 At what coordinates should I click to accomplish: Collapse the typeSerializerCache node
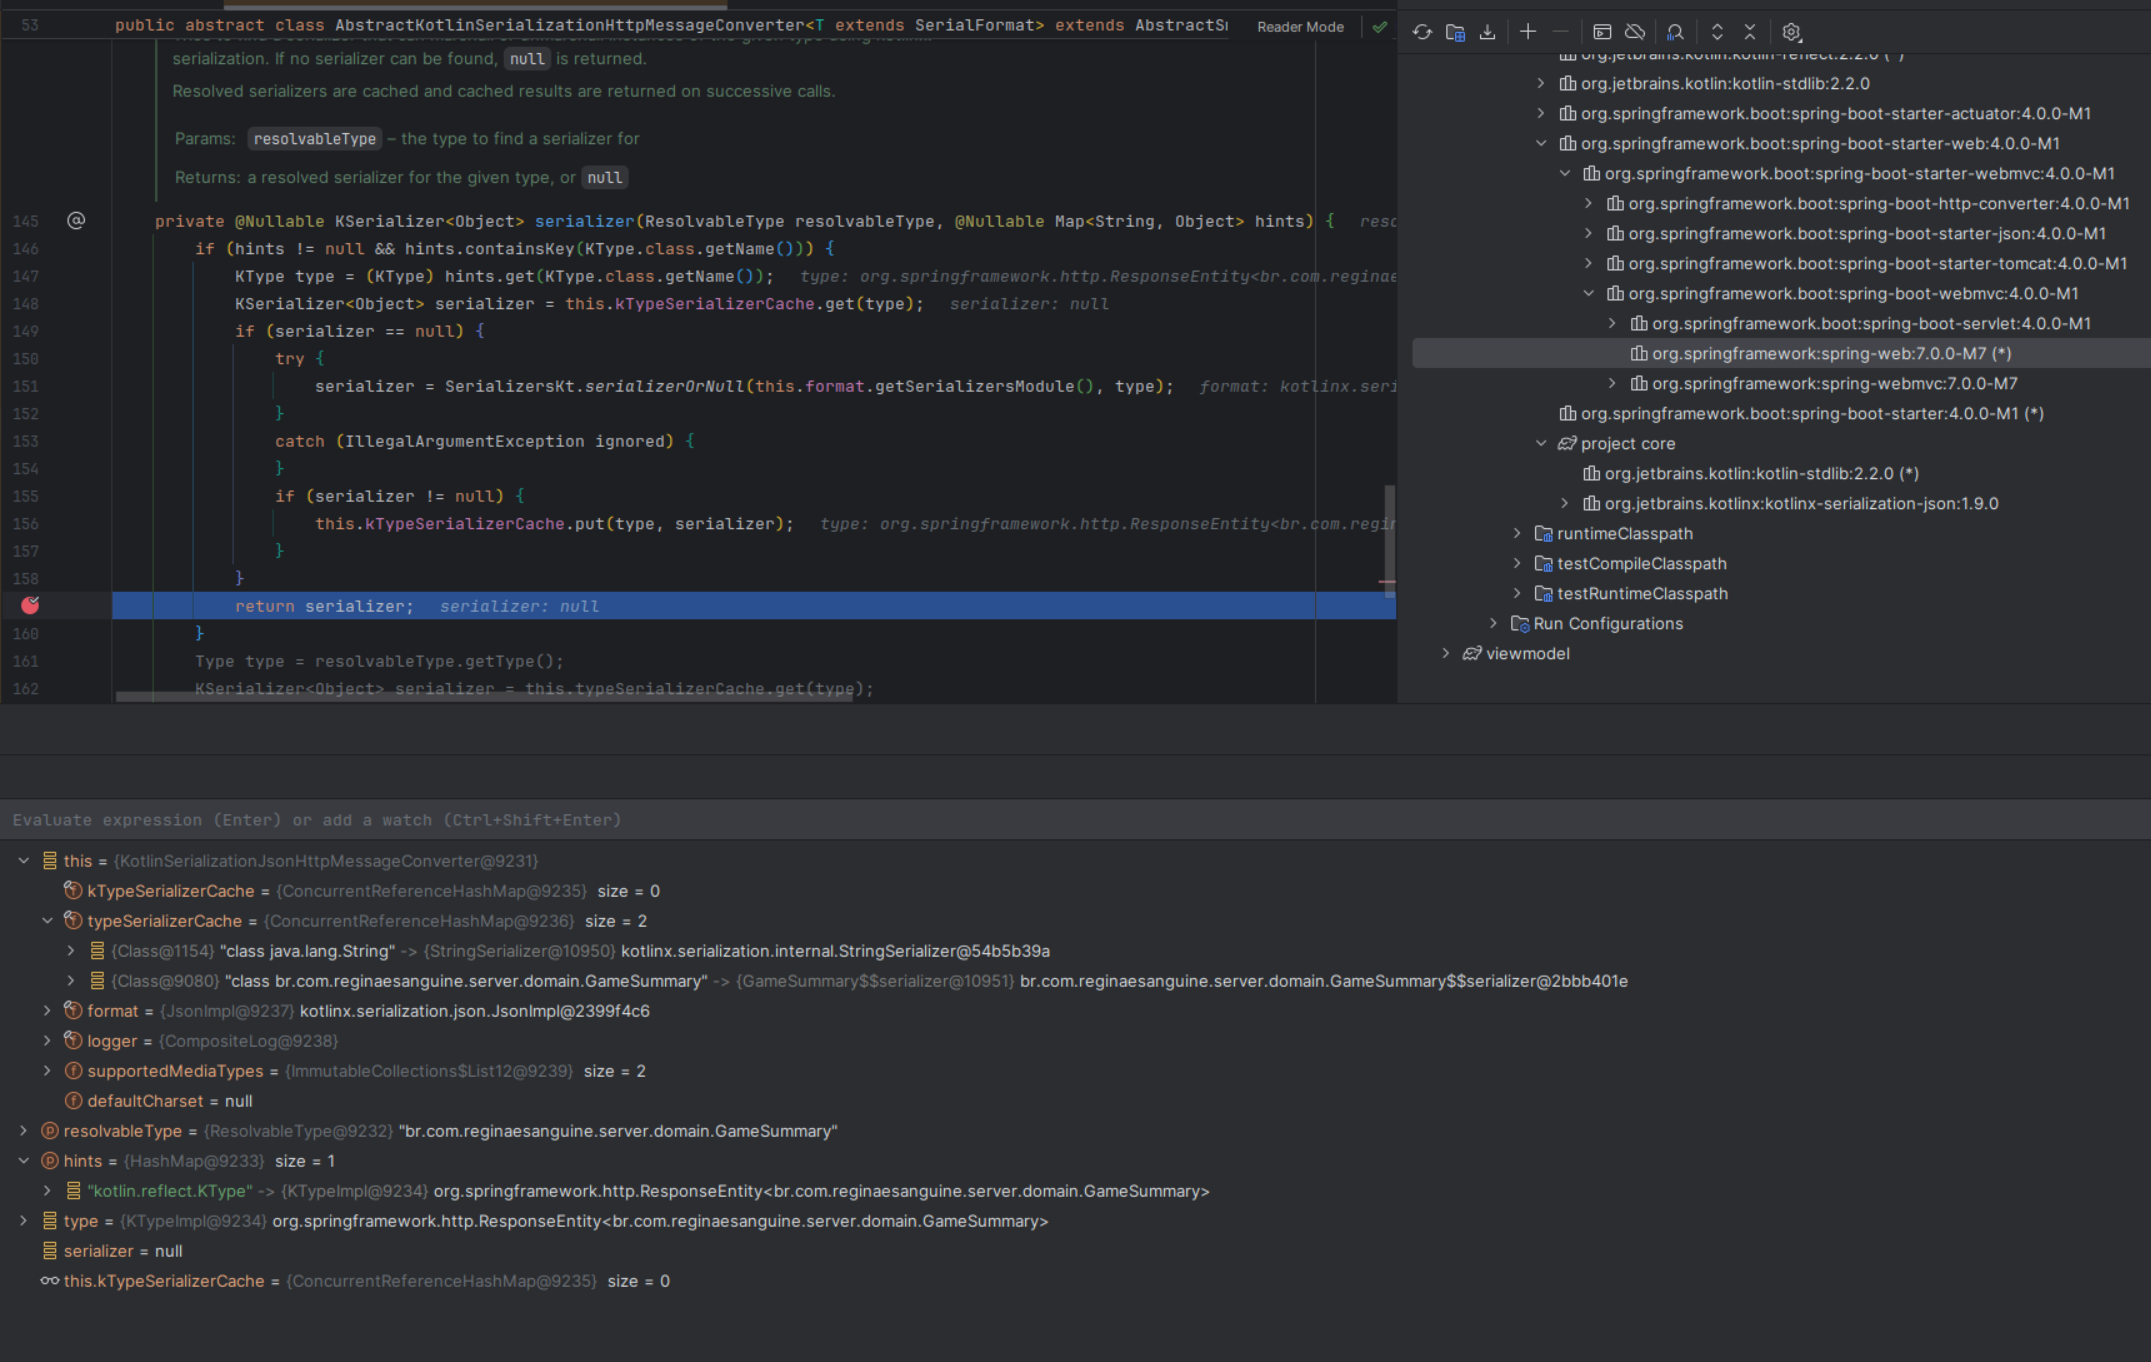[47, 920]
